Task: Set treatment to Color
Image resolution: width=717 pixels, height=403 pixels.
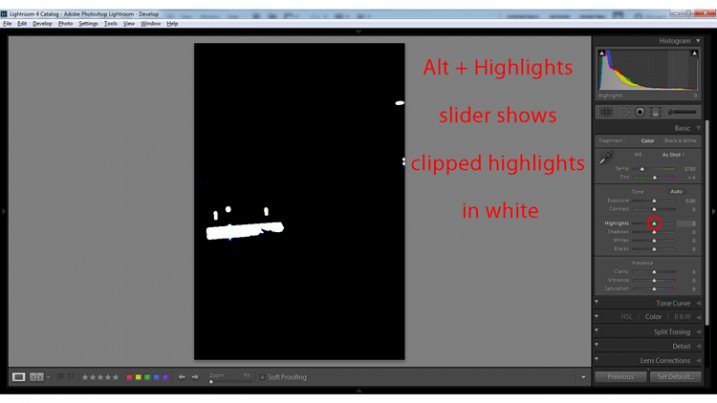Action: (647, 141)
